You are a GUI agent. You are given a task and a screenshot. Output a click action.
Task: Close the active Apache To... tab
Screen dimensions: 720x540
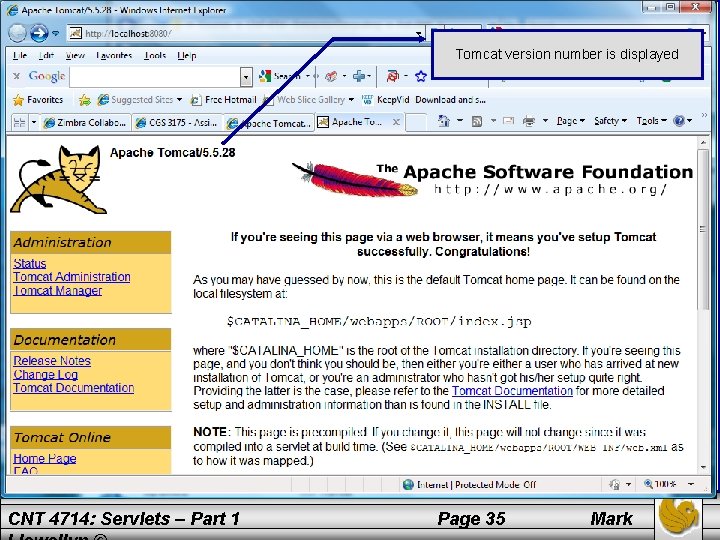pos(396,122)
